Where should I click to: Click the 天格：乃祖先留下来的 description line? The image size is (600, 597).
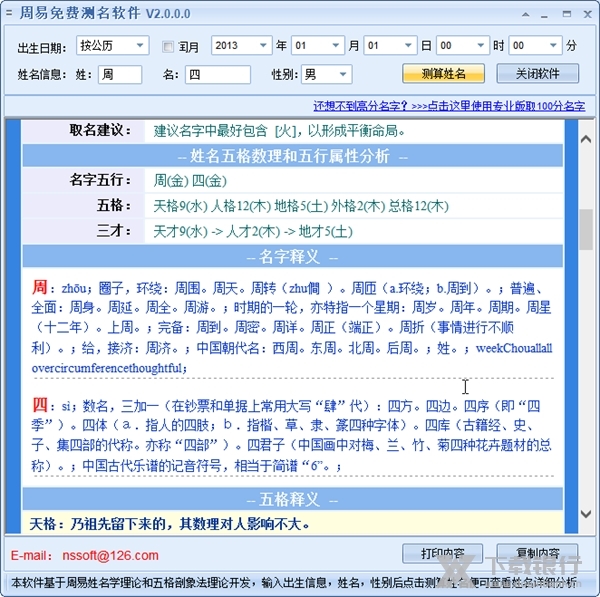click(170, 524)
